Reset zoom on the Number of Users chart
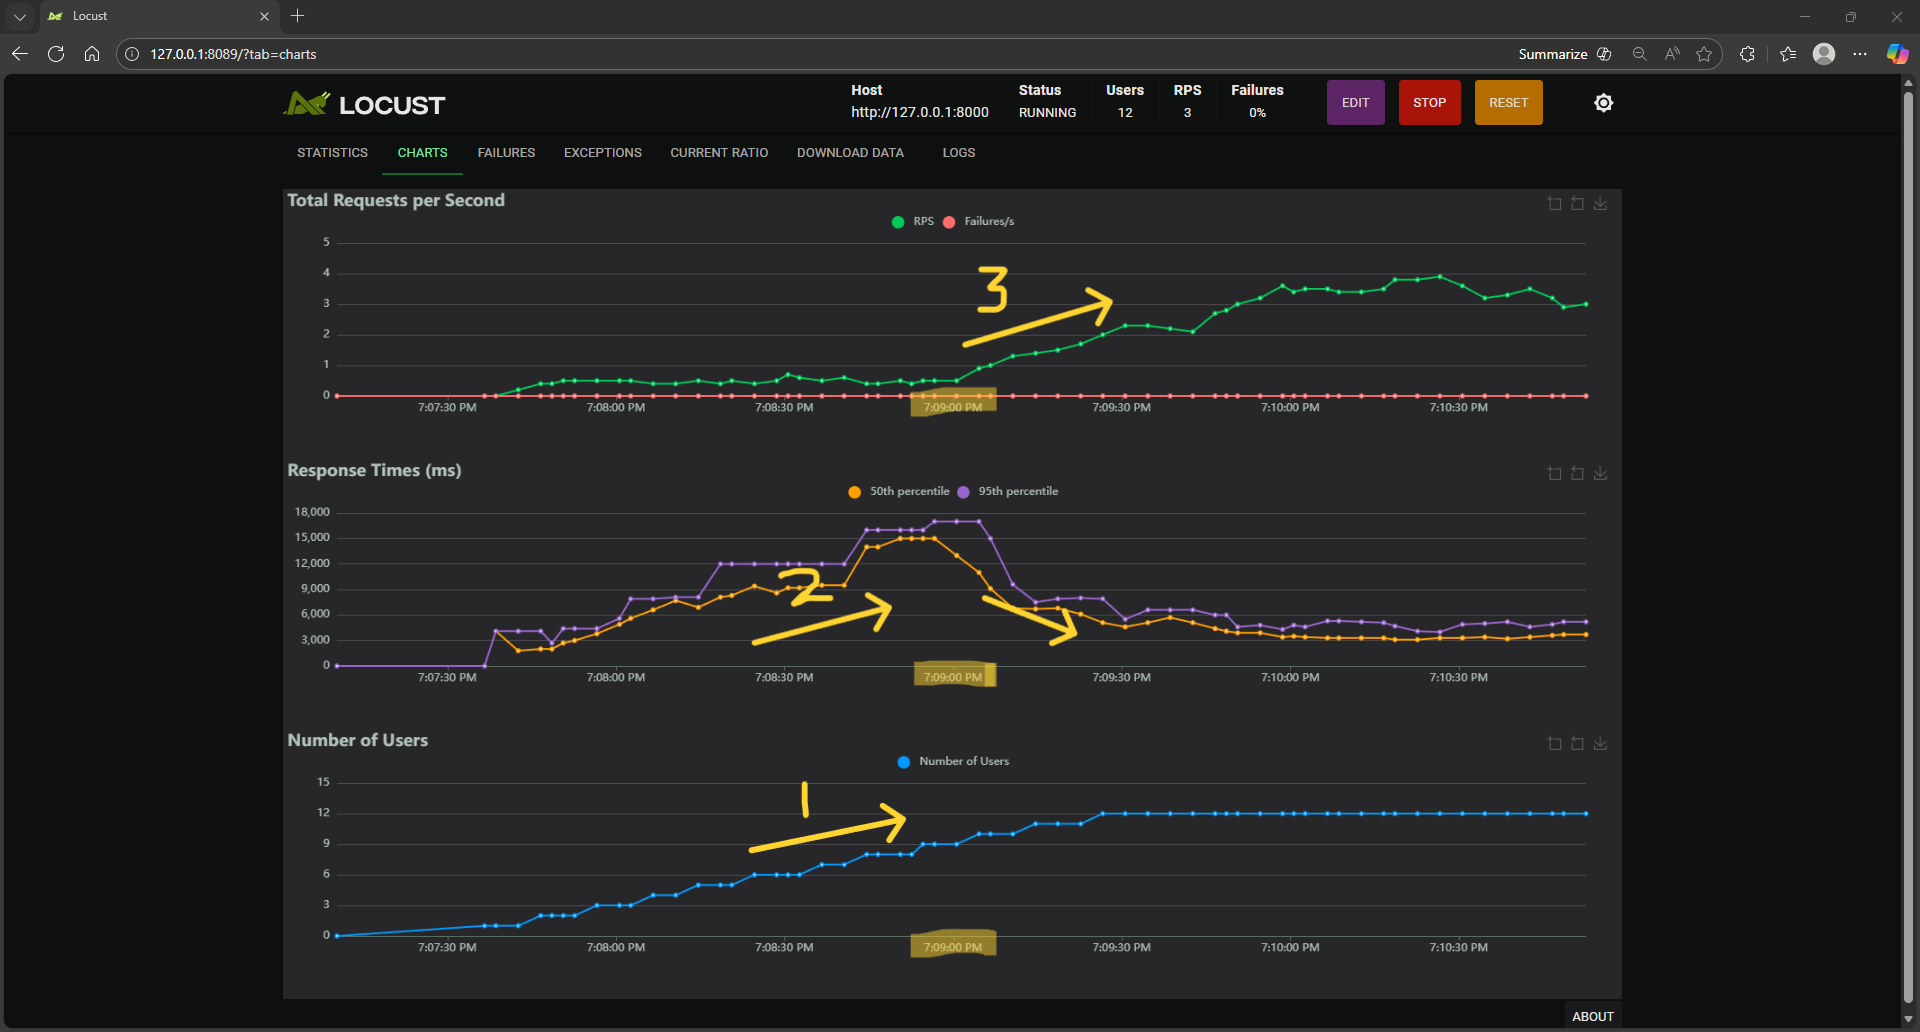The height and width of the screenshot is (1032, 1920). point(1577,743)
